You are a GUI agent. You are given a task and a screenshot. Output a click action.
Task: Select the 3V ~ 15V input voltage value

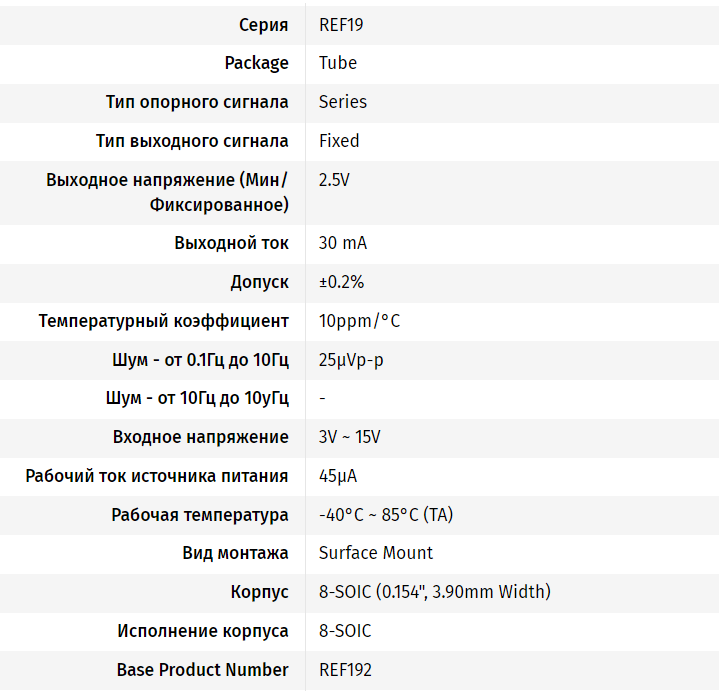pos(349,437)
